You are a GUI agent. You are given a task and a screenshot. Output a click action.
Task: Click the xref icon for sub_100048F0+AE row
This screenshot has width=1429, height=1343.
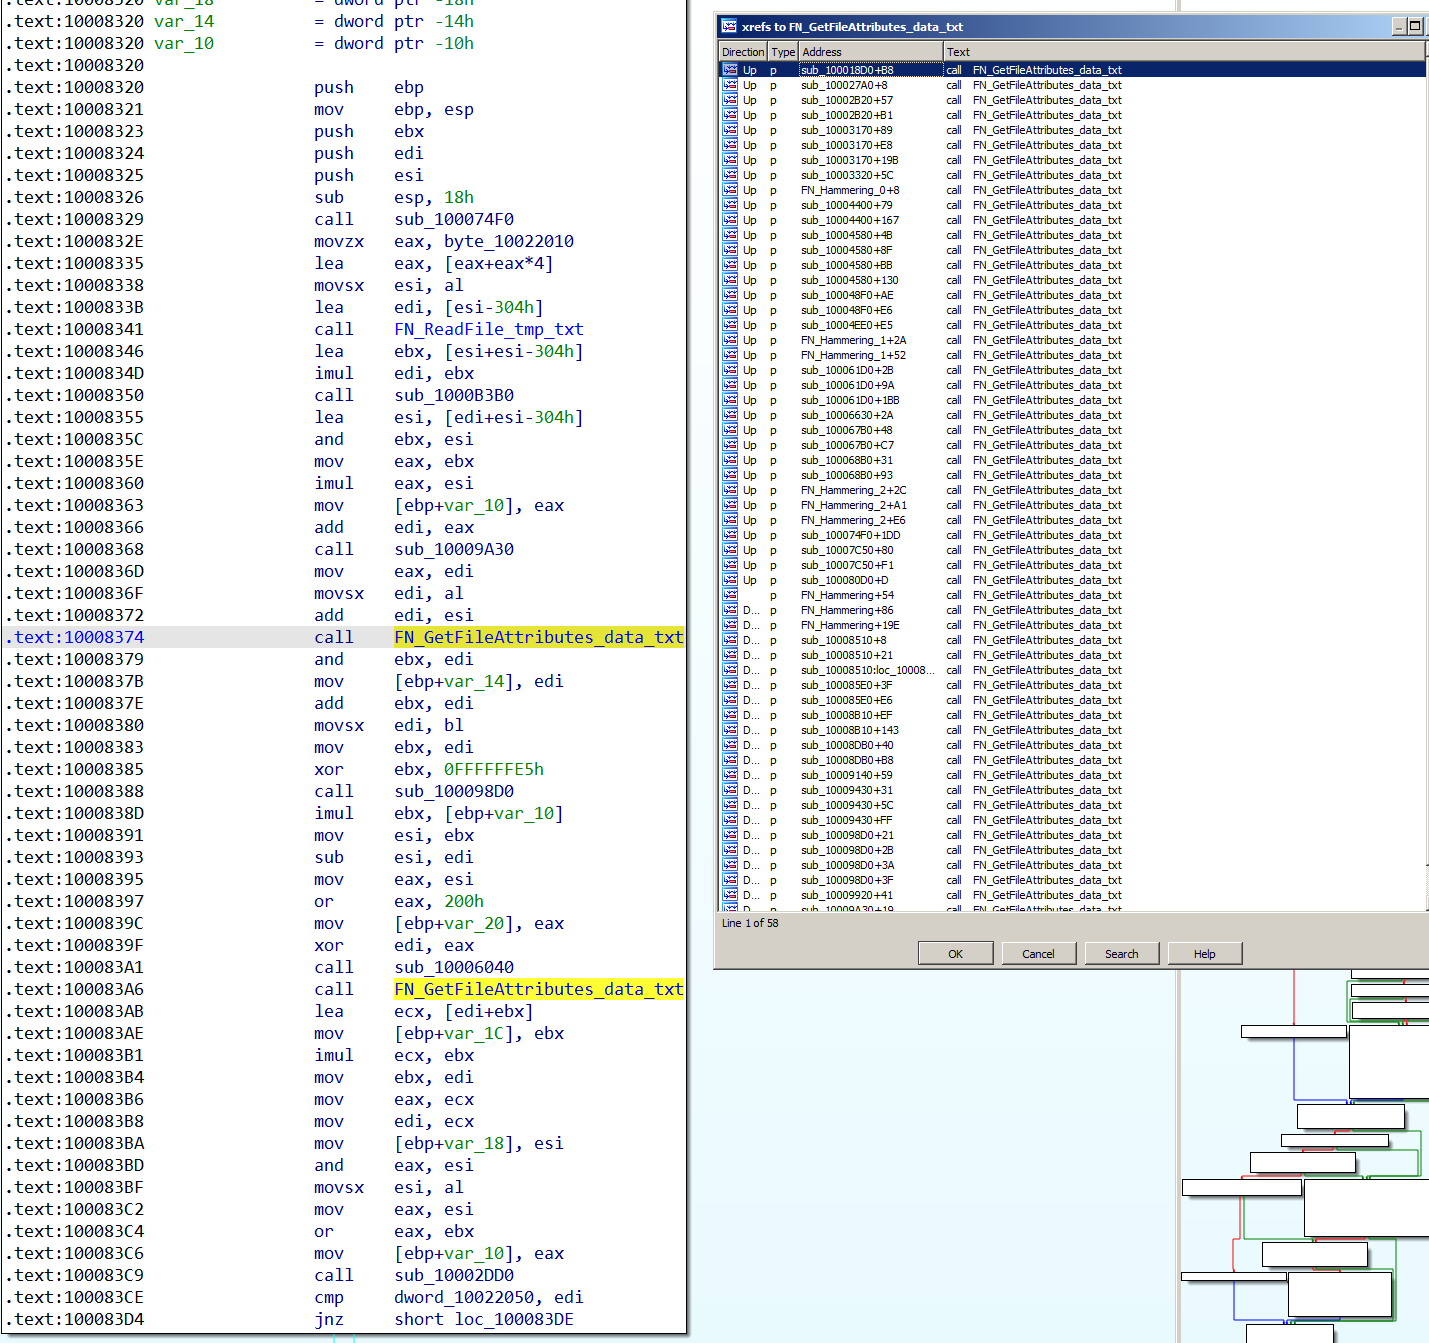click(730, 295)
